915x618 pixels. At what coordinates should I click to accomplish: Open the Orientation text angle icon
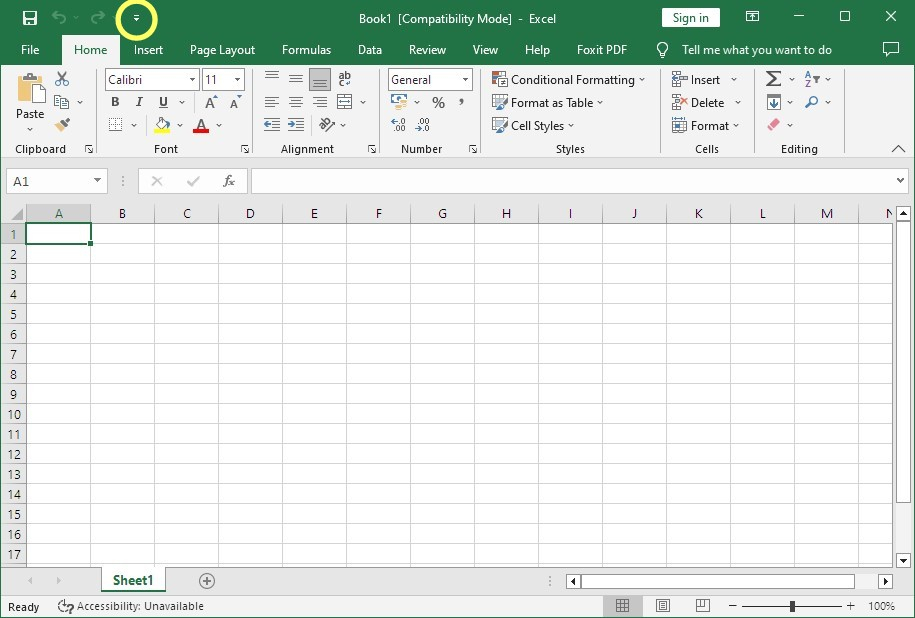[x=327, y=124]
